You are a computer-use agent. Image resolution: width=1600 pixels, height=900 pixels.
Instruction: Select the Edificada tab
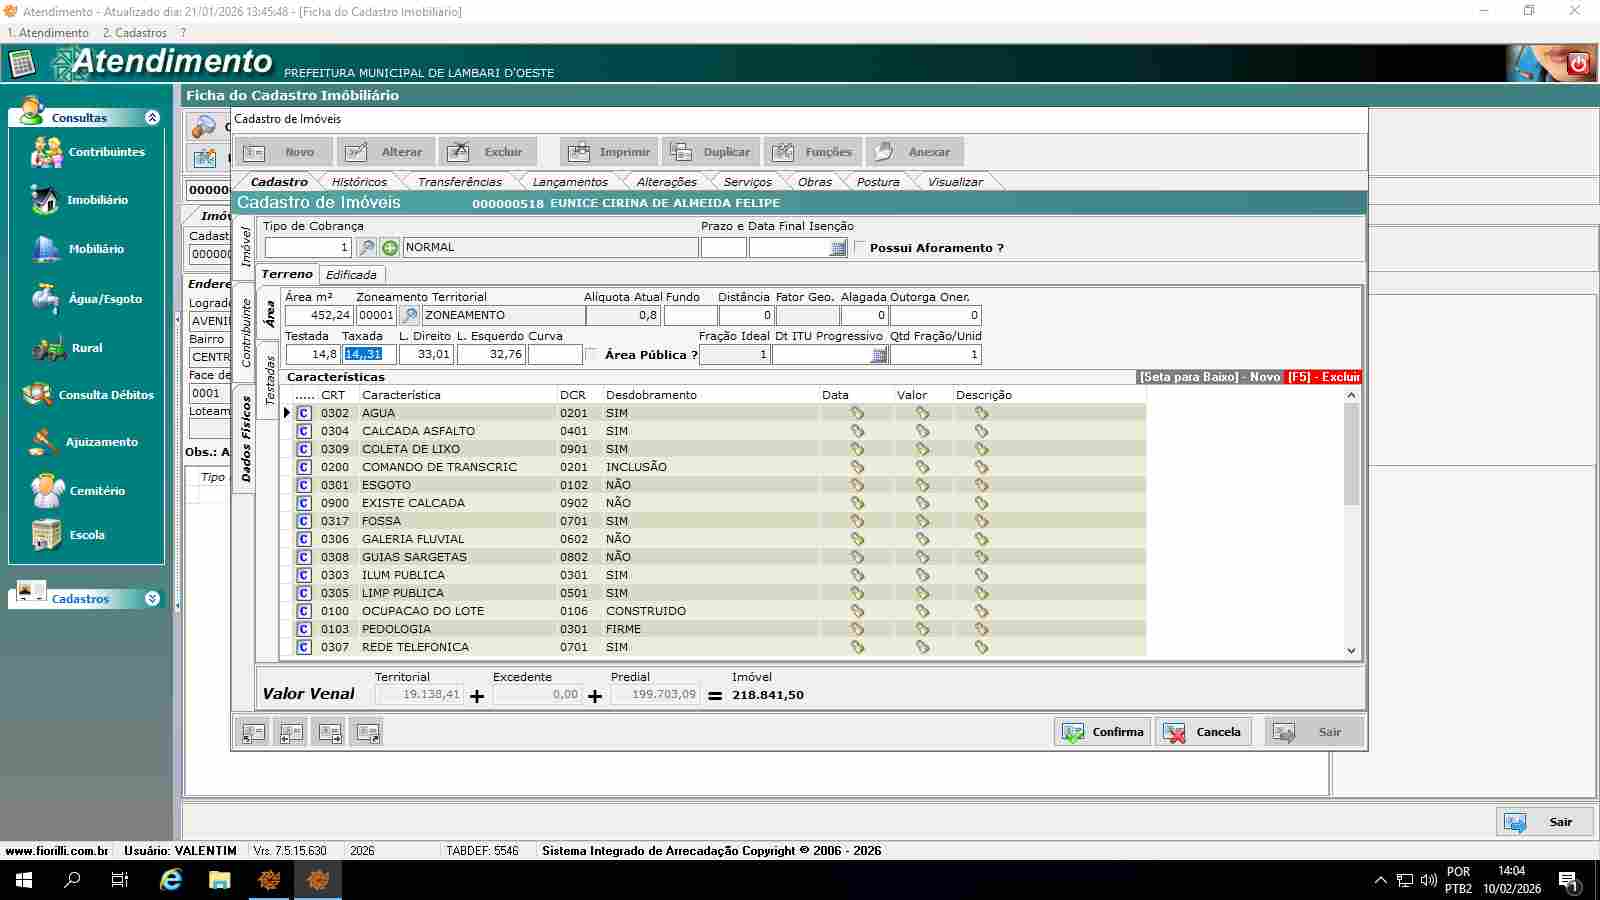click(x=351, y=275)
